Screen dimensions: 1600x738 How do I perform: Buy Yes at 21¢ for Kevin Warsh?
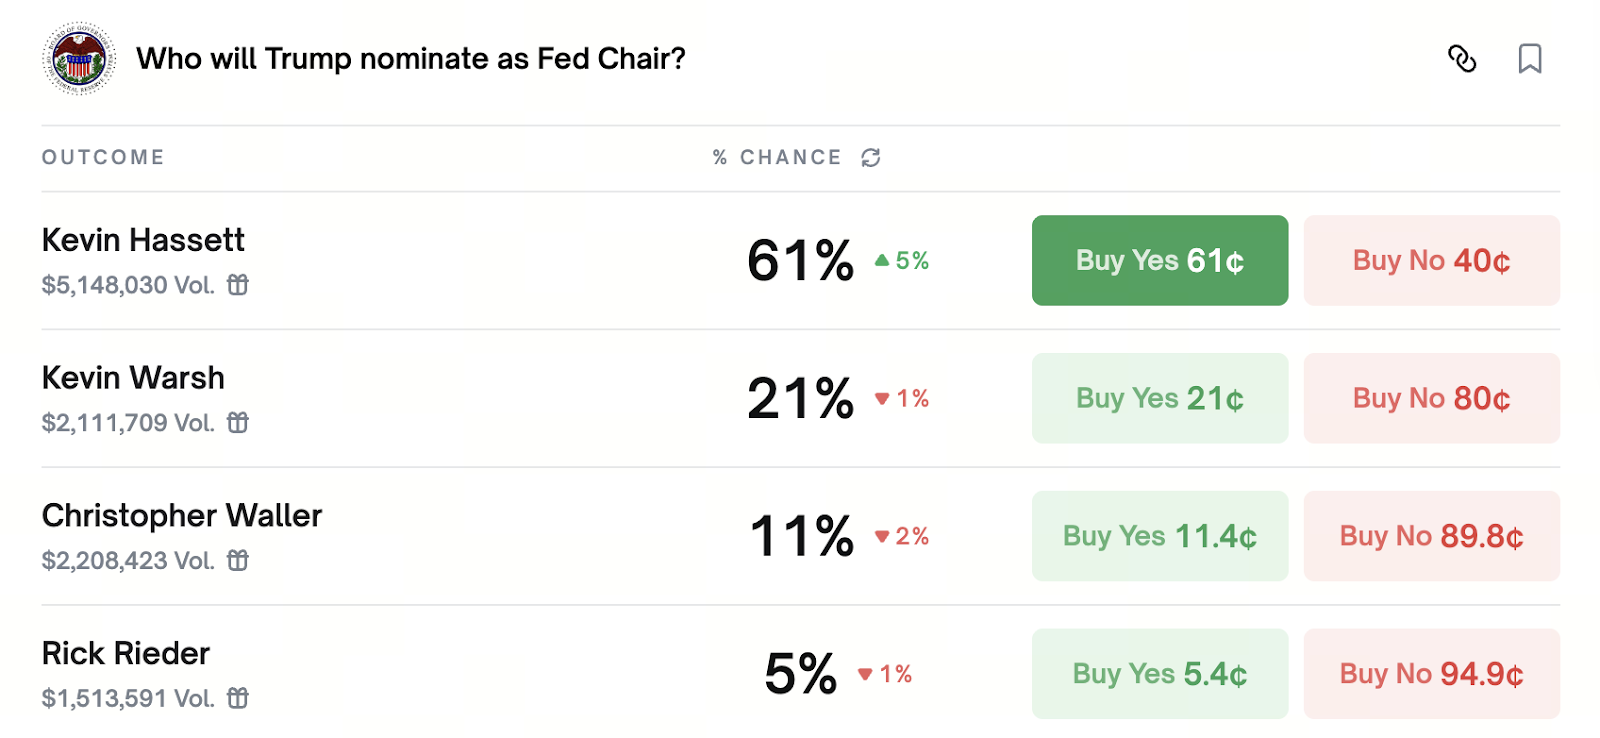(x=1159, y=398)
